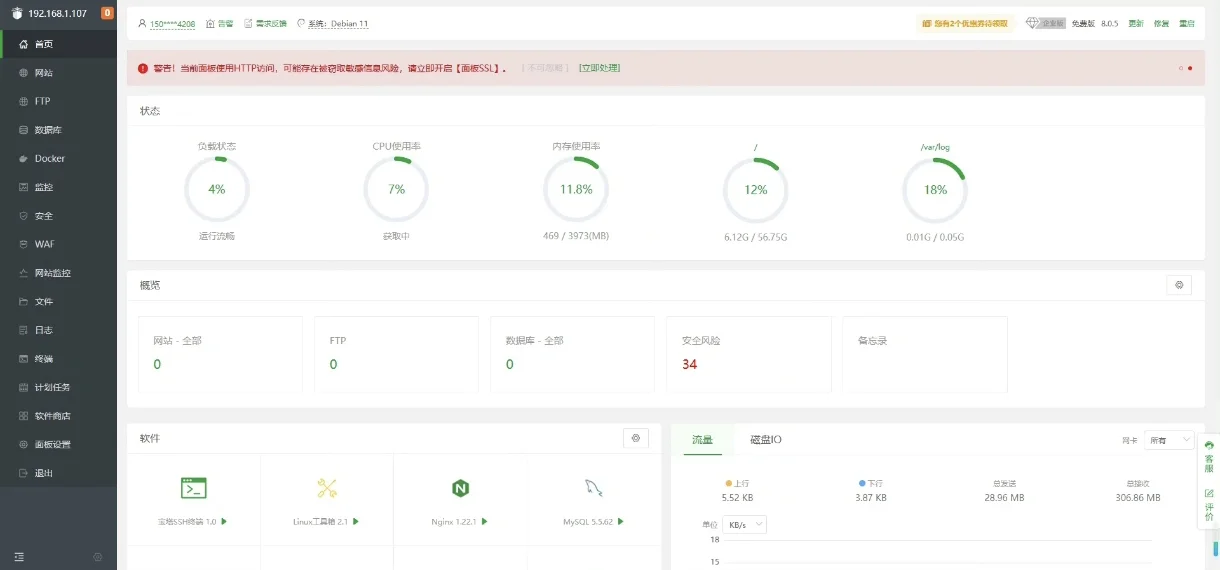Click the 宝塔SSH终端 terminal icon

point(193,488)
